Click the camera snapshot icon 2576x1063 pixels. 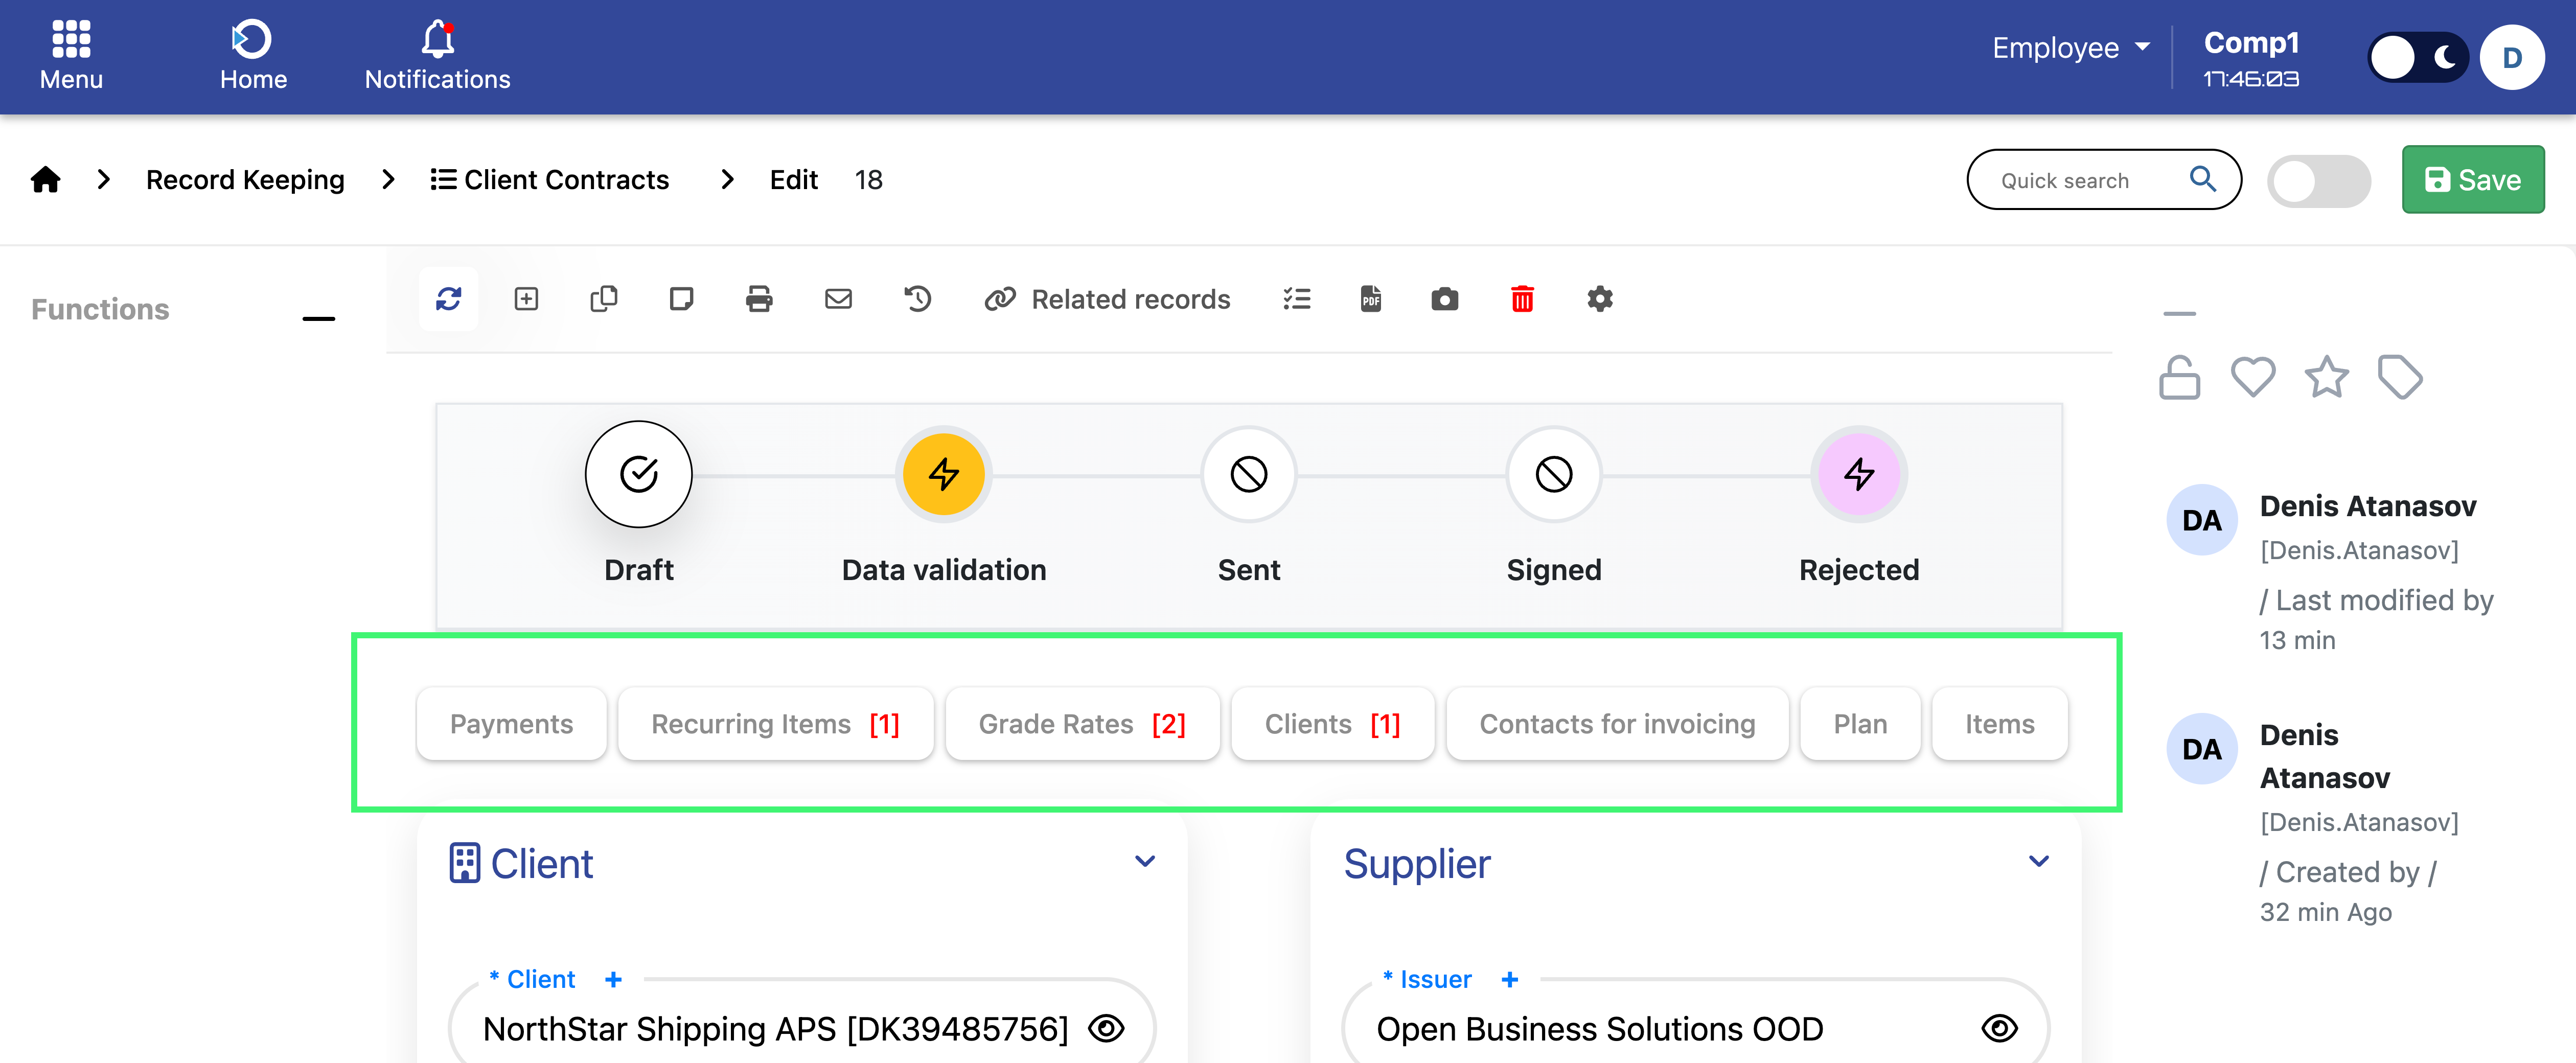1445,299
